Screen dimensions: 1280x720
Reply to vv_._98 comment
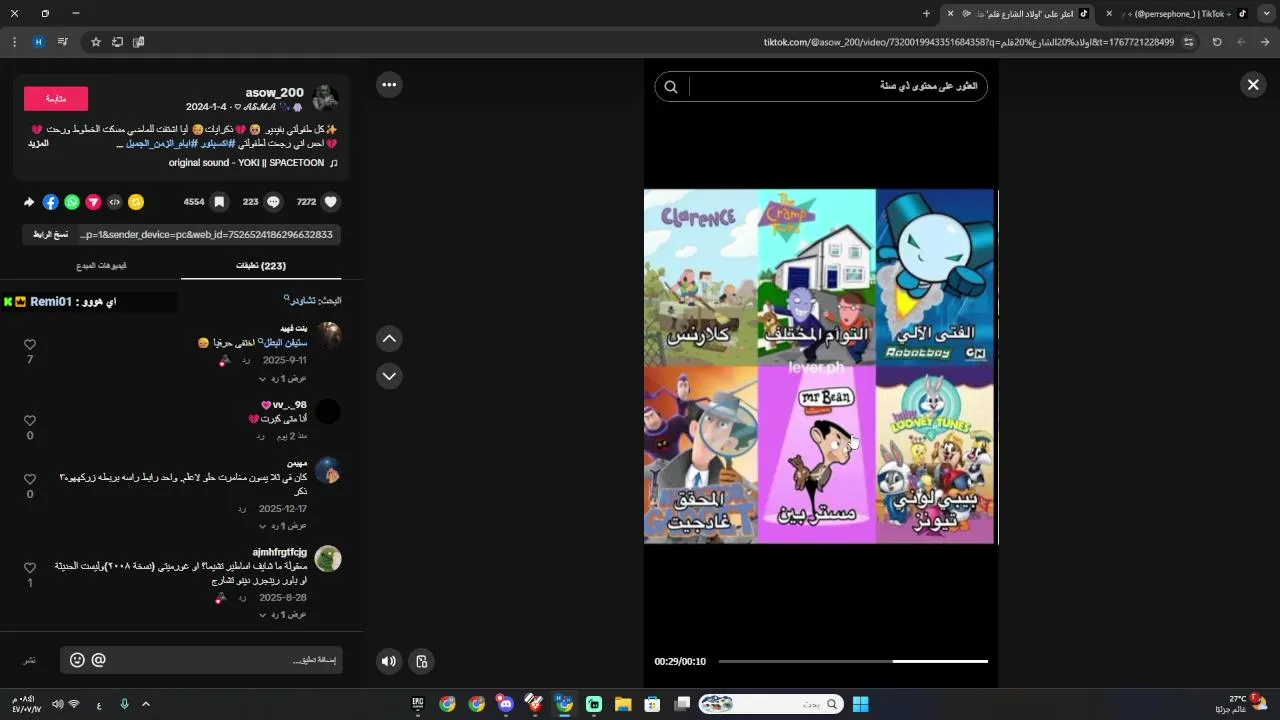[260, 436]
